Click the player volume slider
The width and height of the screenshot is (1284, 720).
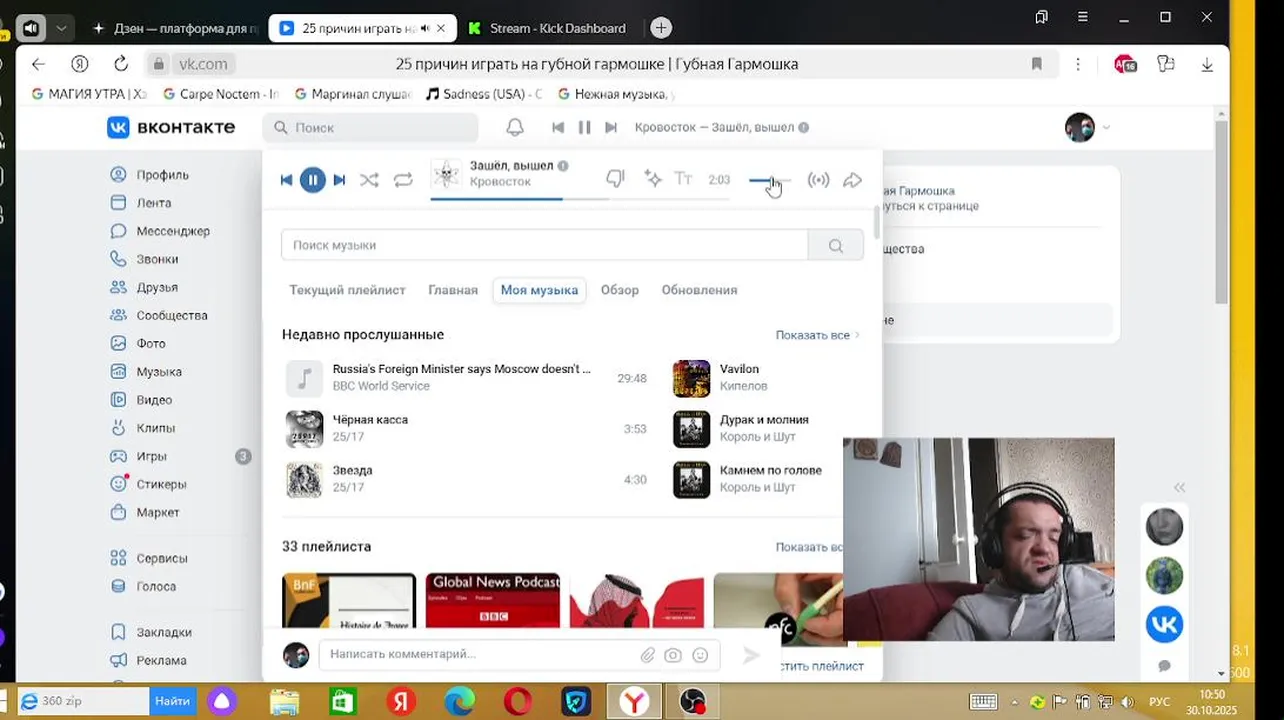click(x=769, y=180)
